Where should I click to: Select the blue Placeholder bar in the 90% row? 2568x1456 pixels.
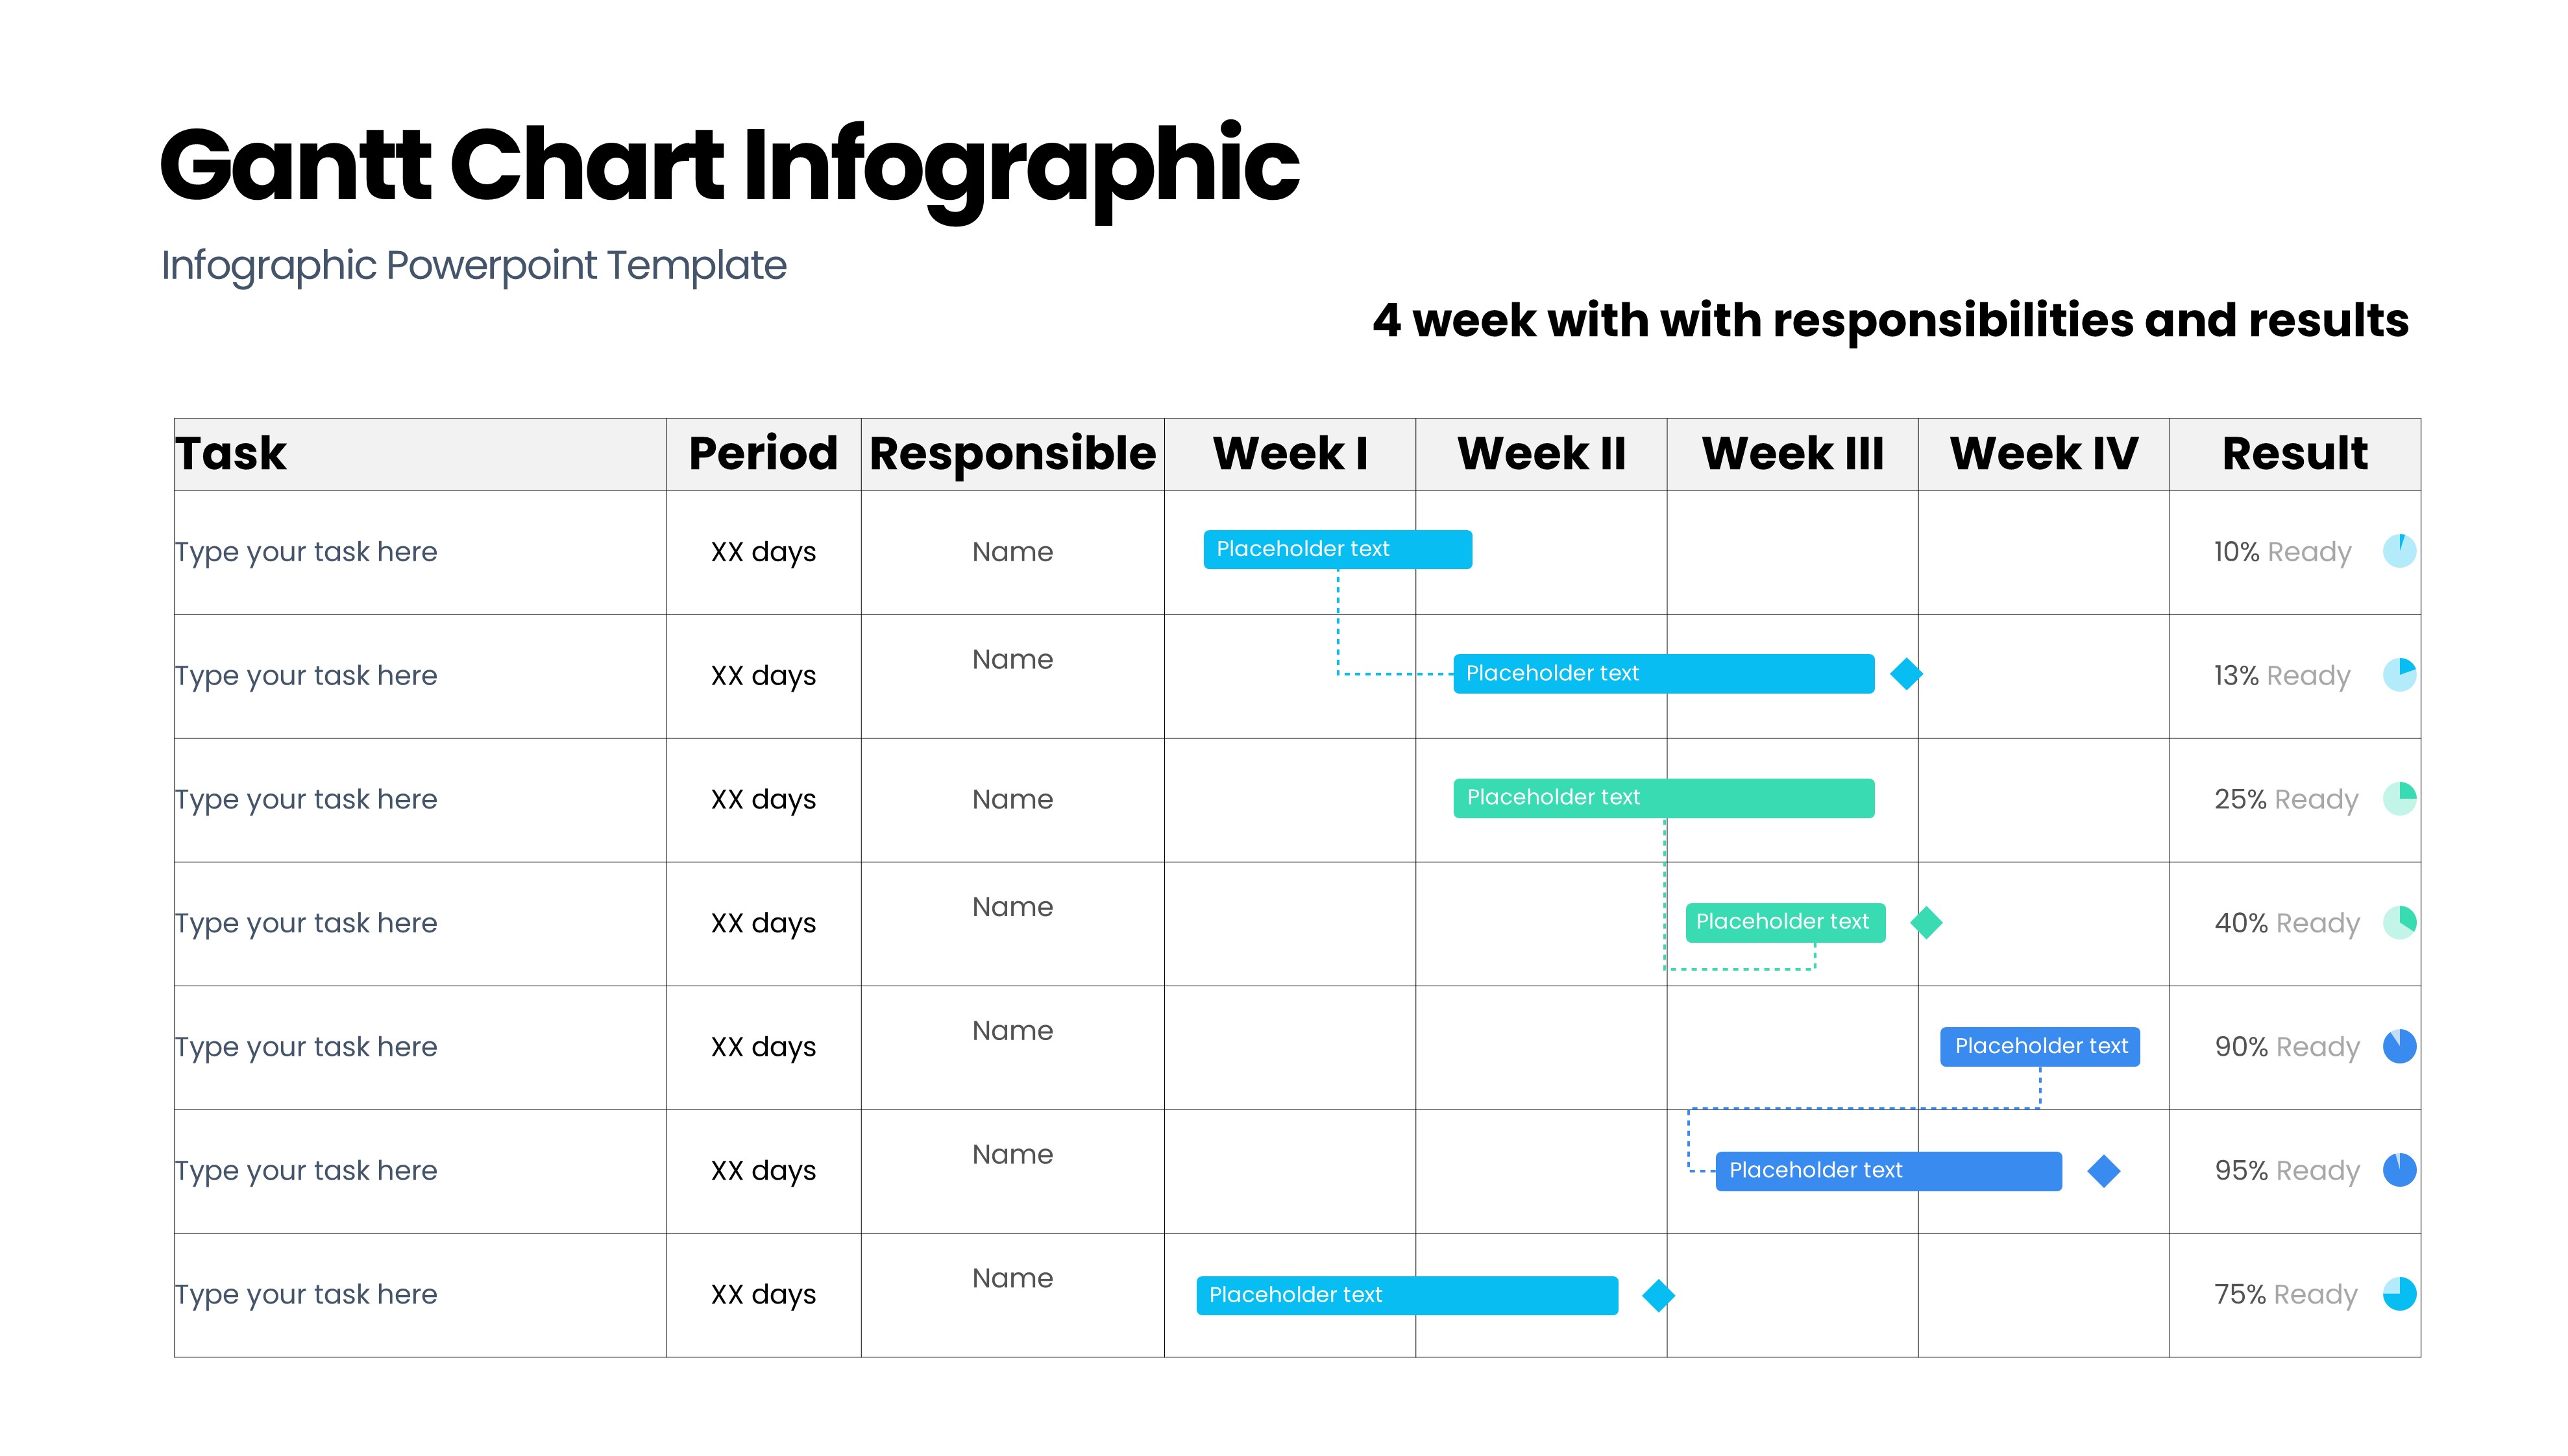2040,1046
